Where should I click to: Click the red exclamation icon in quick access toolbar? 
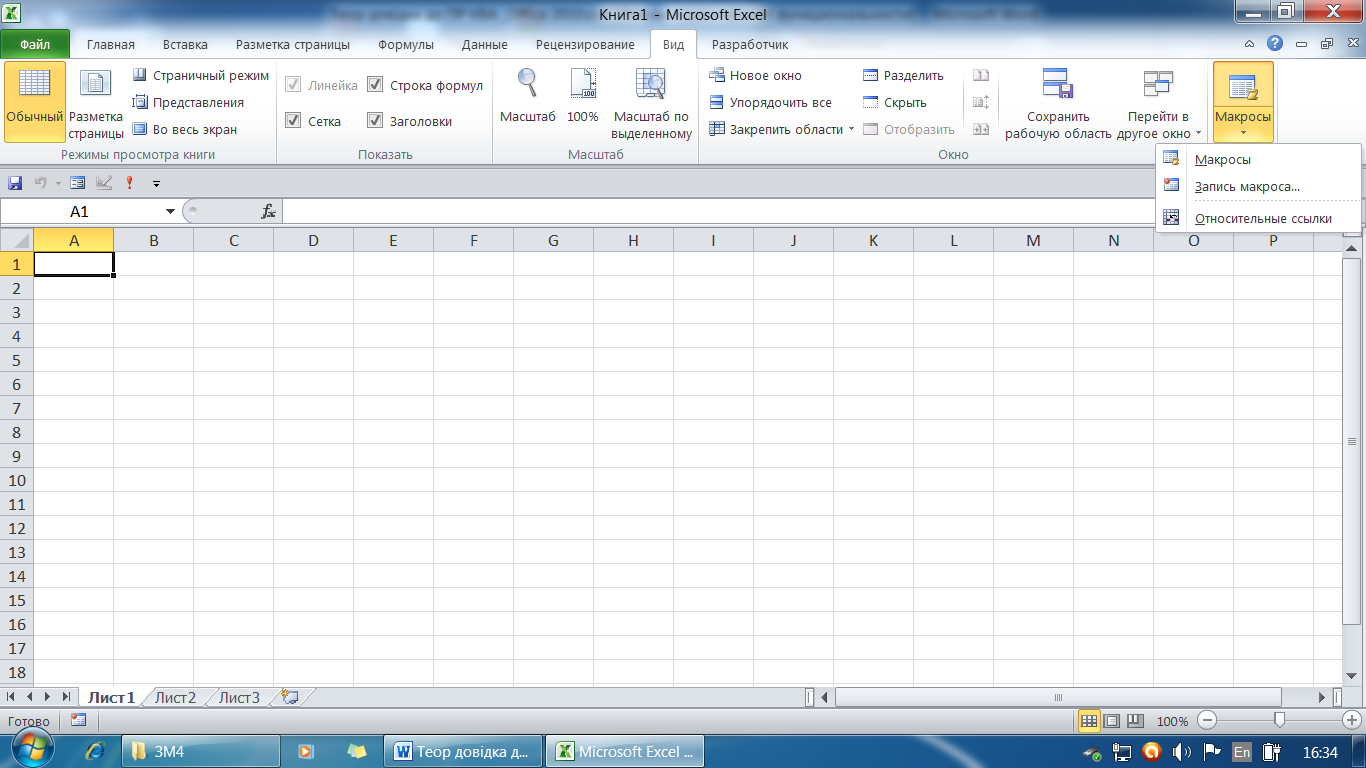point(129,183)
